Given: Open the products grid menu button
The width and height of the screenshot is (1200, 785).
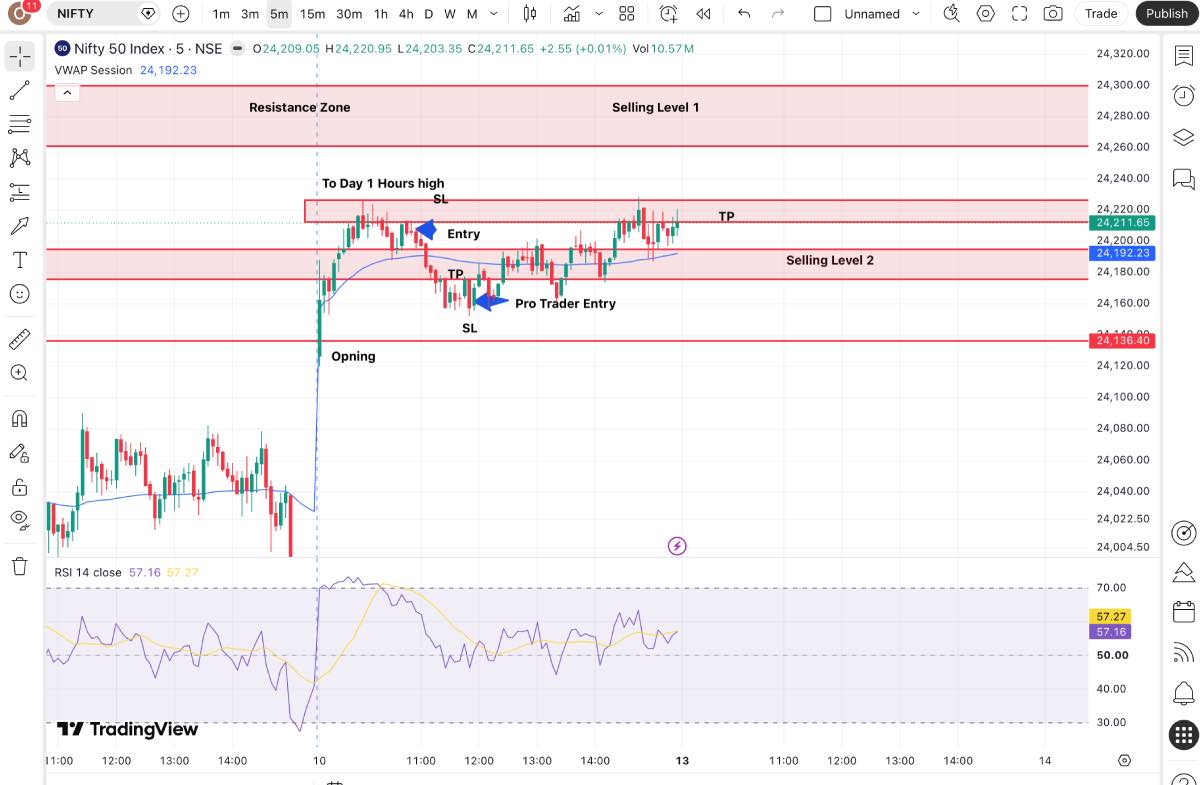Looking at the screenshot, I should (1184, 735).
